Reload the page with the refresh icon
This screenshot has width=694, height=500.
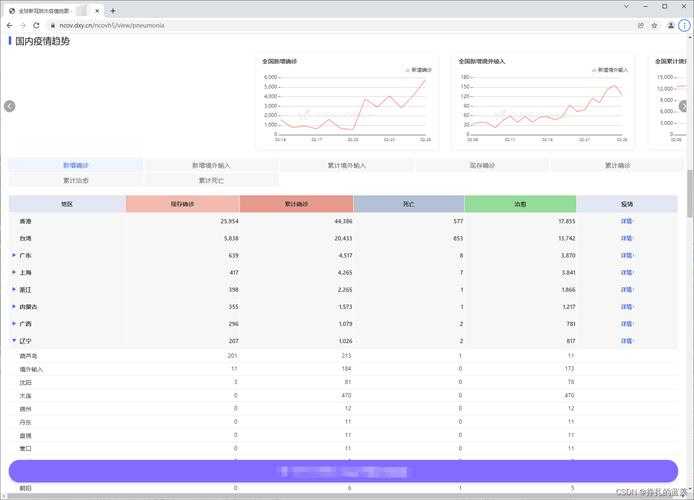pos(37,25)
